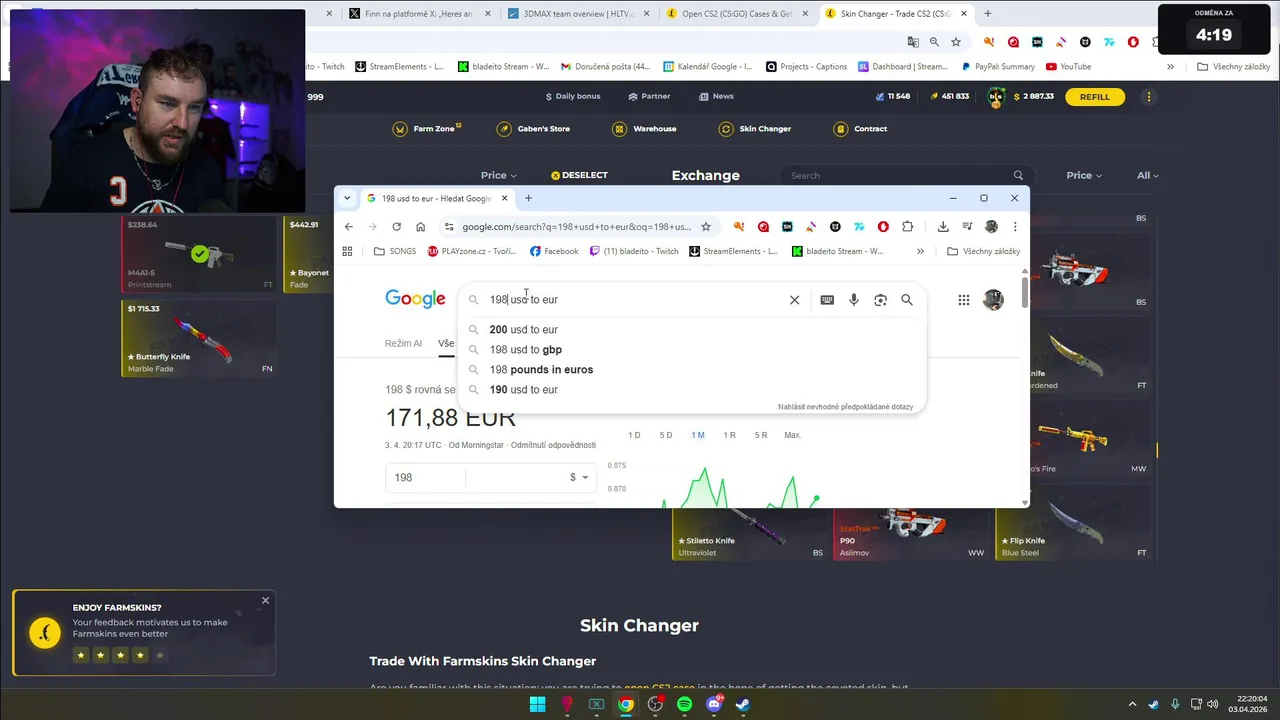View site information for google.com

click(x=449, y=227)
